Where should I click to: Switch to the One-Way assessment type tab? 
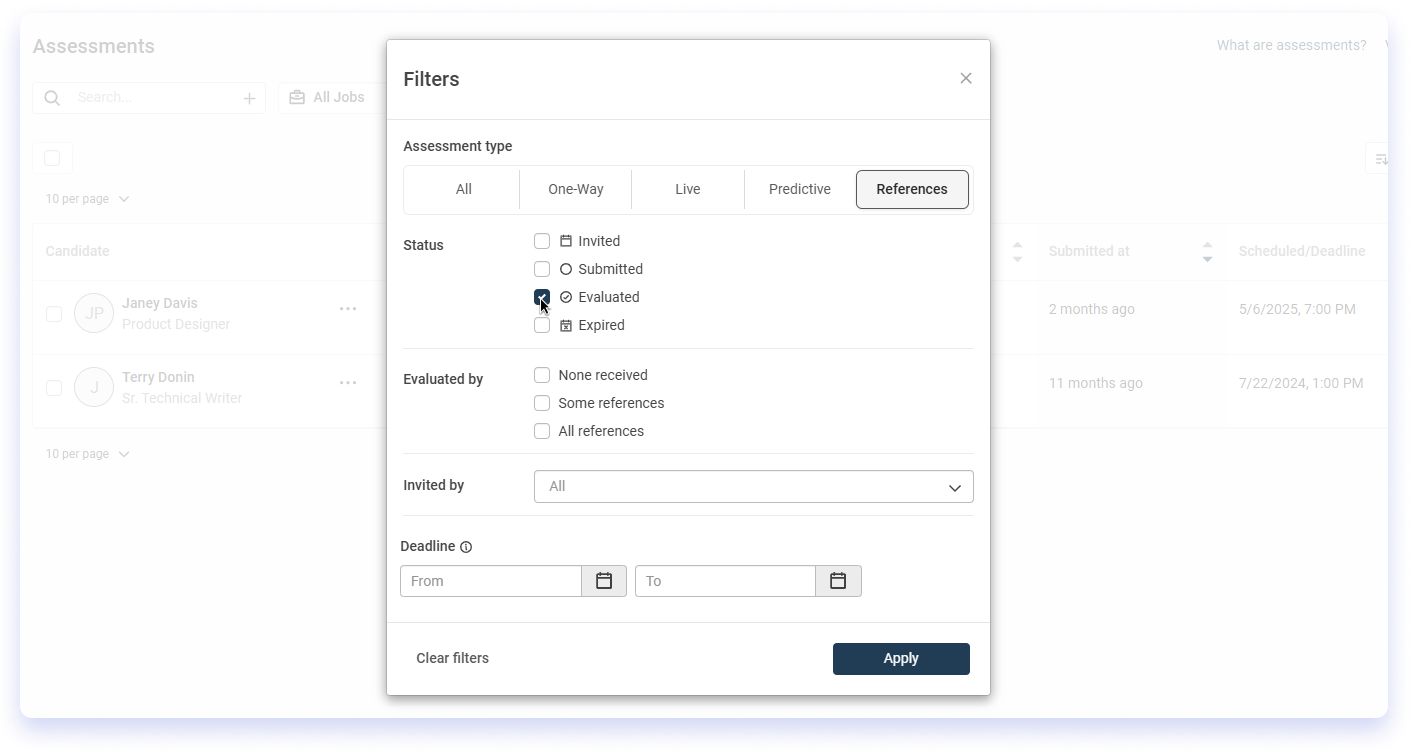[575, 189]
